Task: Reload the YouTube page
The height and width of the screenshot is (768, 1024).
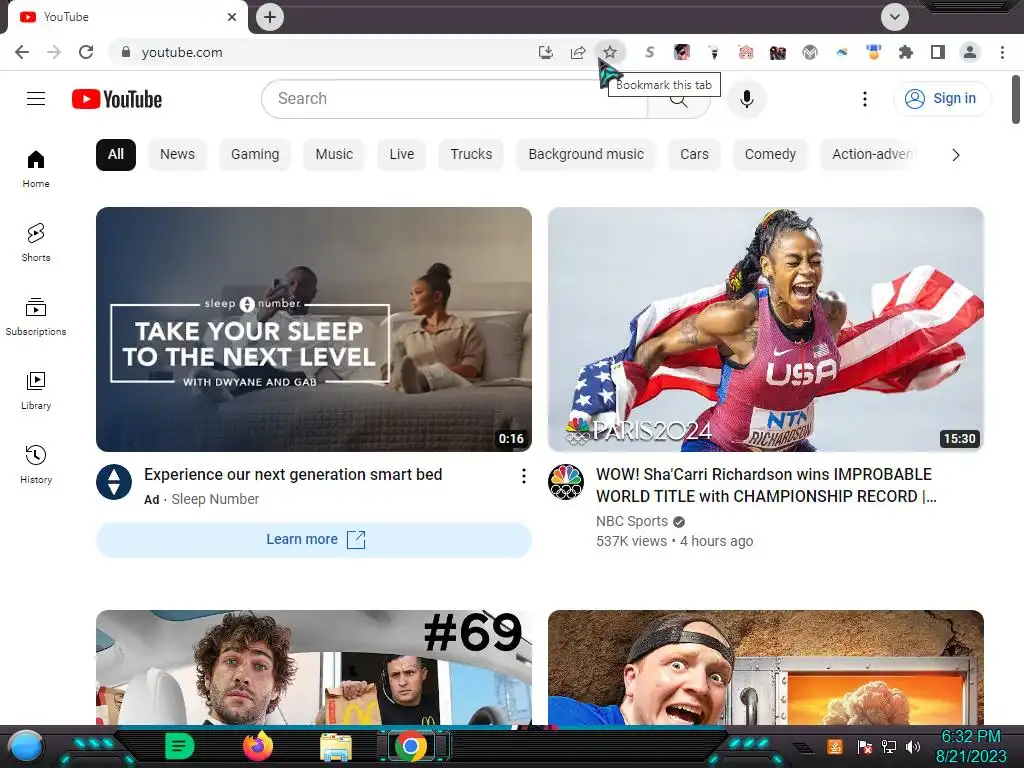Action: pyautogui.click(x=86, y=52)
